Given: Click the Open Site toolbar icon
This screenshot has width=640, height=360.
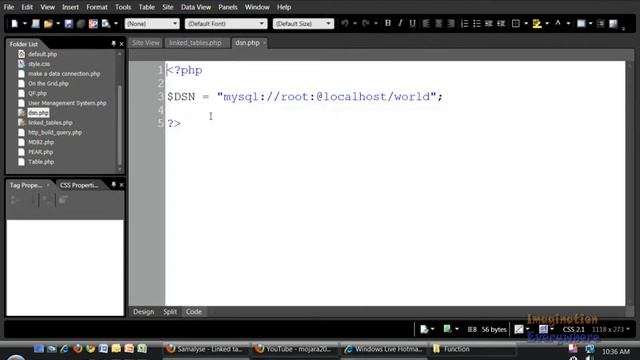Looking at the screenshot, I should (x=36, y=24).
